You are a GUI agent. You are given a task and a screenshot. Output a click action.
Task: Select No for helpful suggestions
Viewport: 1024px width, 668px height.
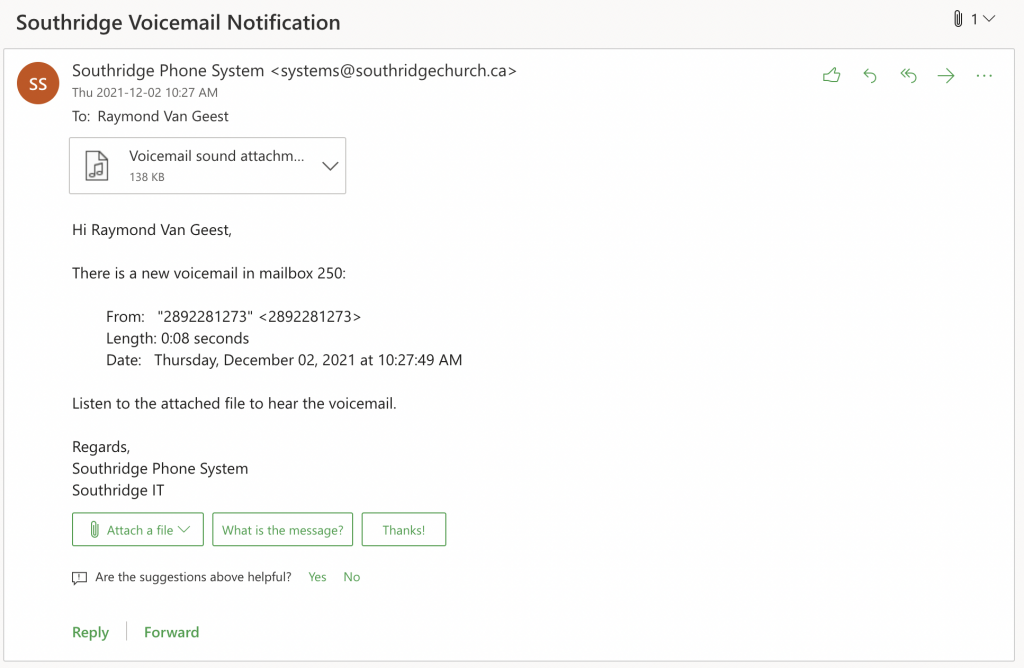pos(352,577)
